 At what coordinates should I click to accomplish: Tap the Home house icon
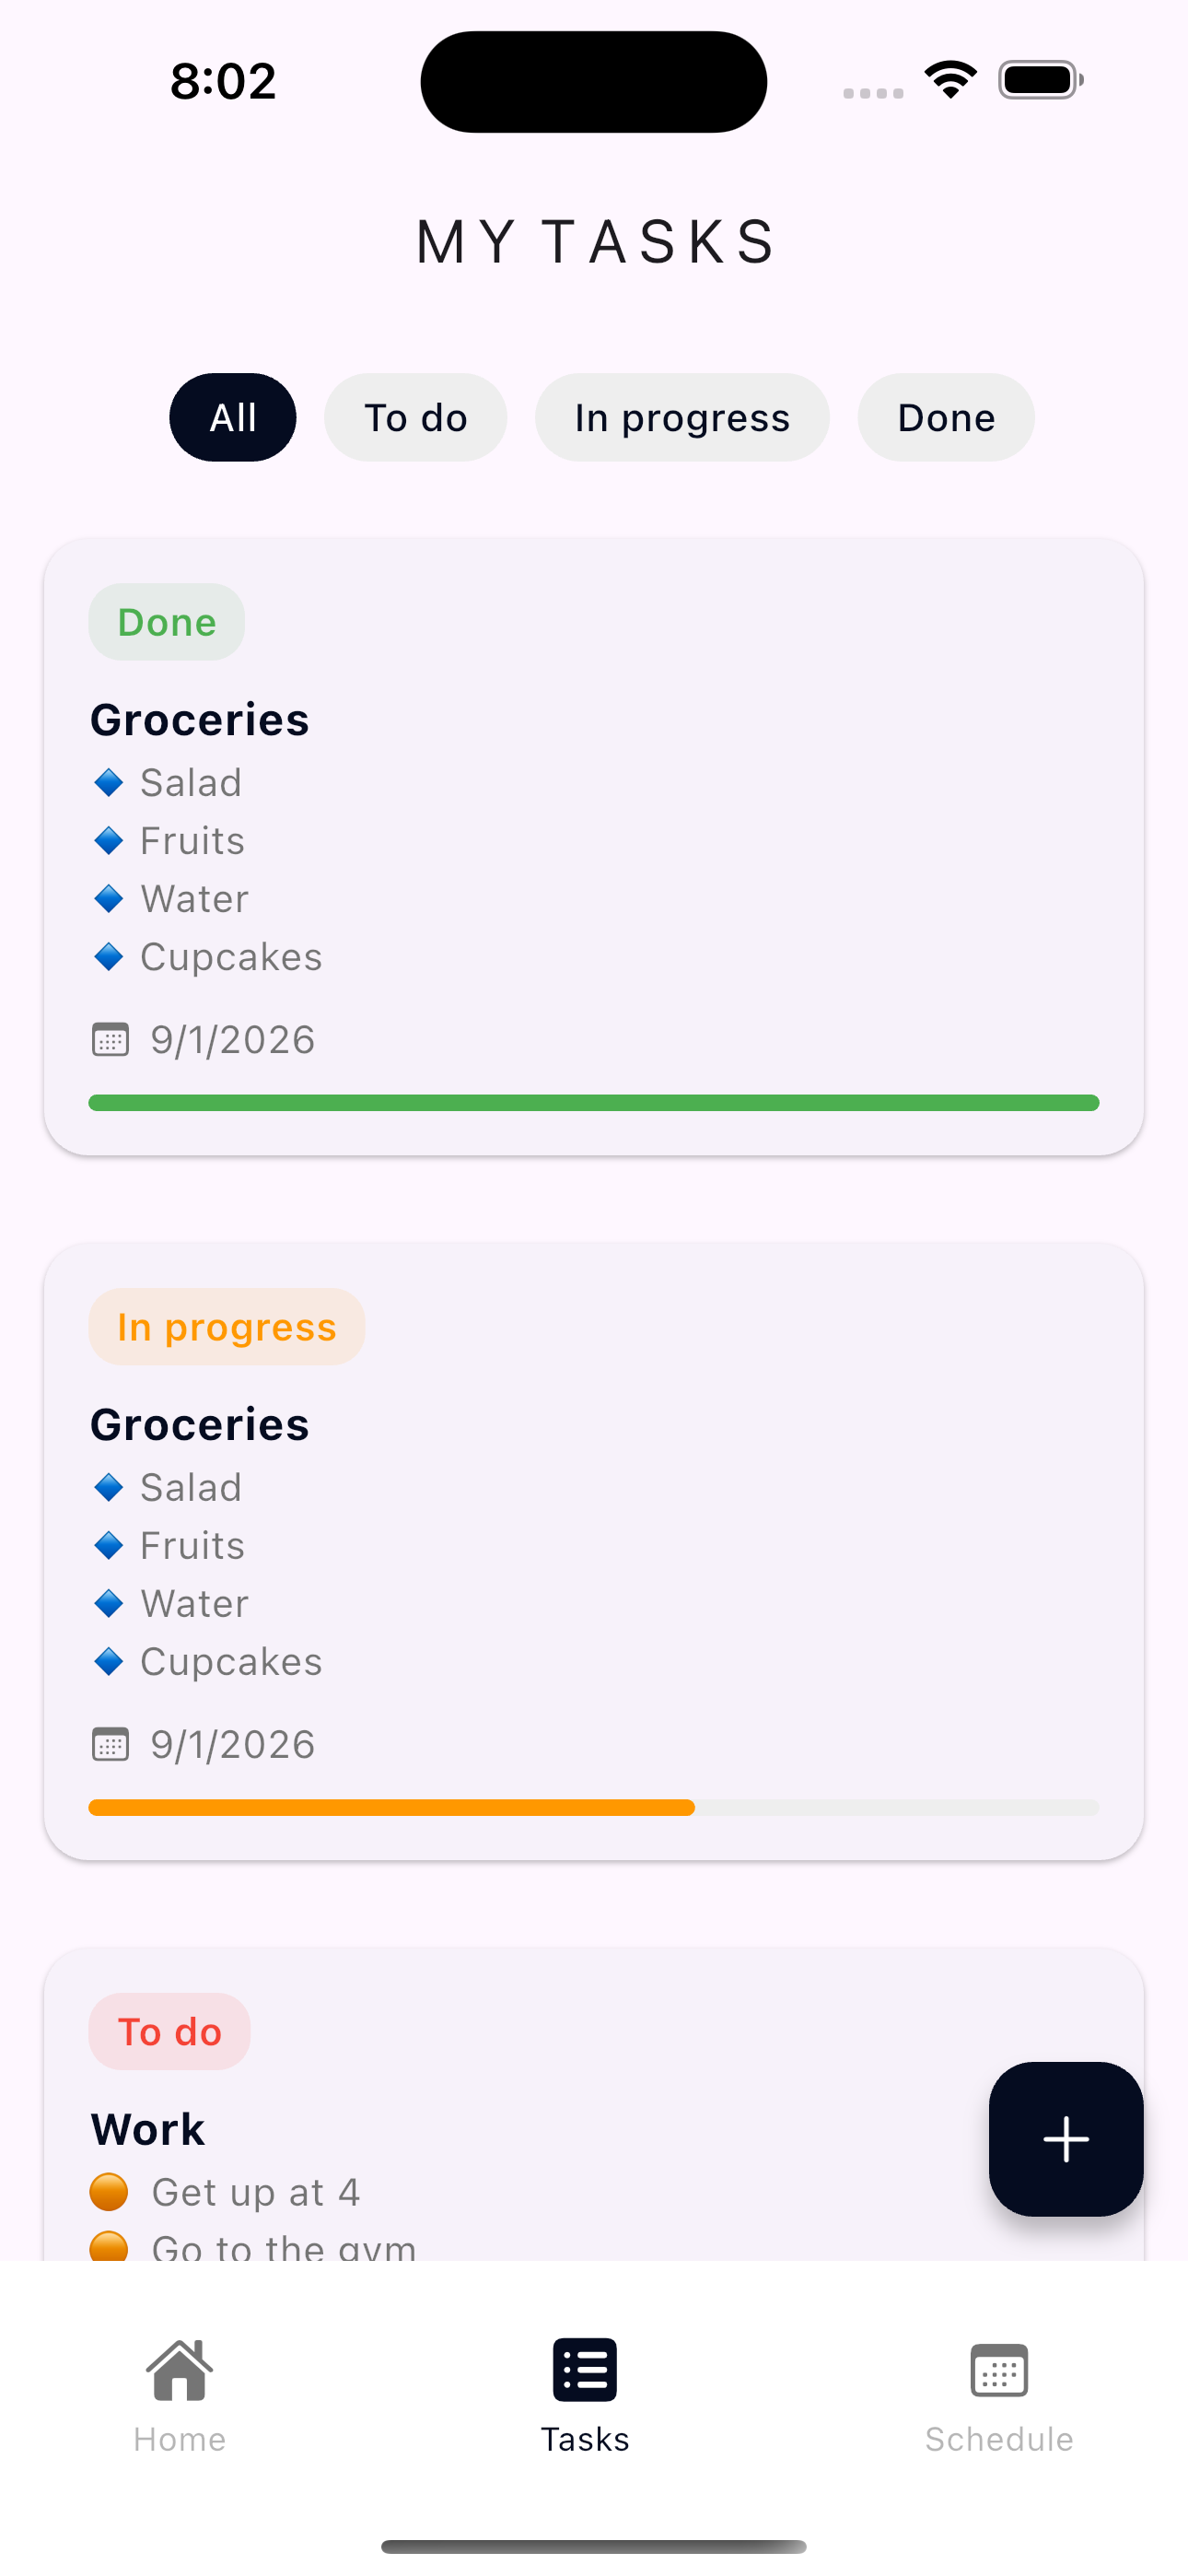(179, 2370)
